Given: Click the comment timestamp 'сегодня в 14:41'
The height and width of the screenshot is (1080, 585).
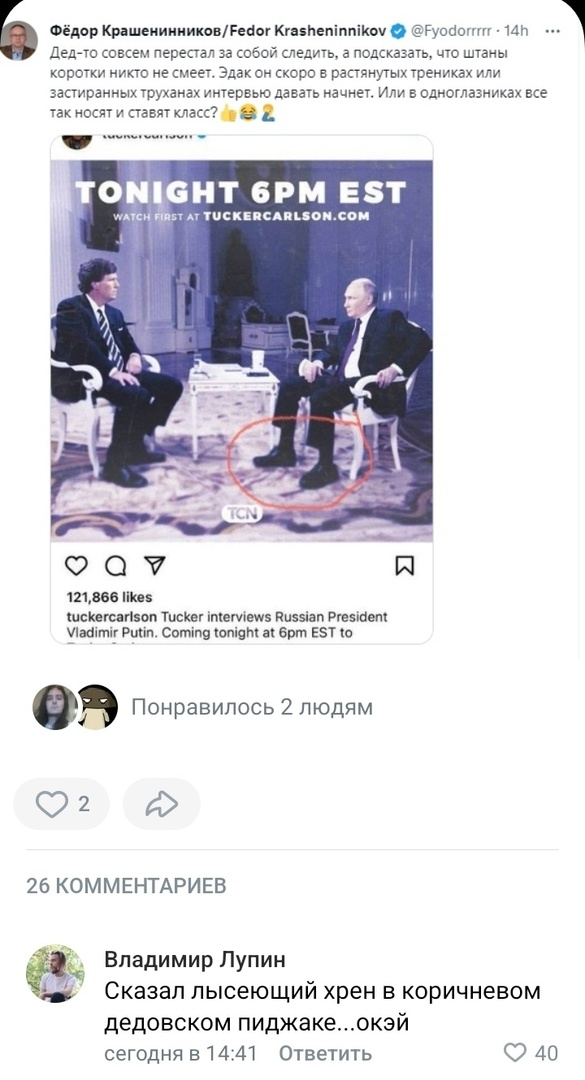Looking at the screenshot, I should tap(181, 1053).
